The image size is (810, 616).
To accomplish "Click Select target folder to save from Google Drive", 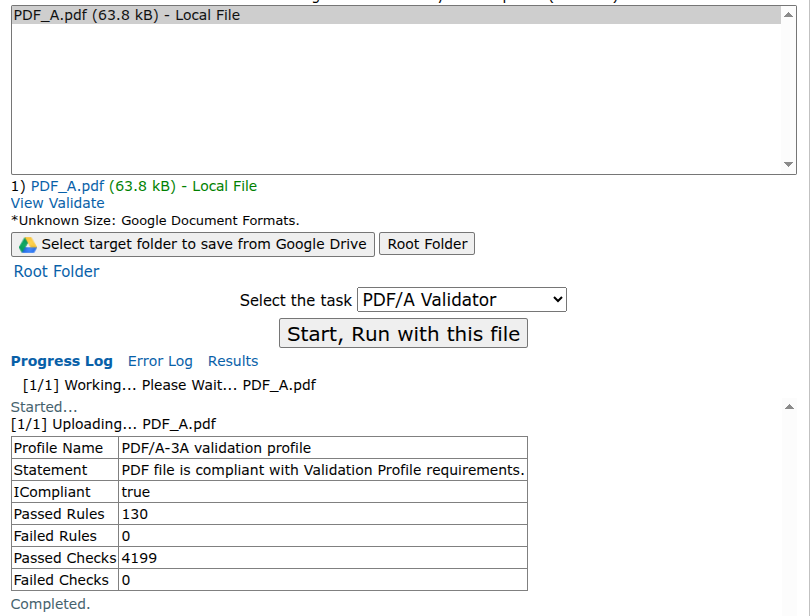I will click(x=192, y=243).
